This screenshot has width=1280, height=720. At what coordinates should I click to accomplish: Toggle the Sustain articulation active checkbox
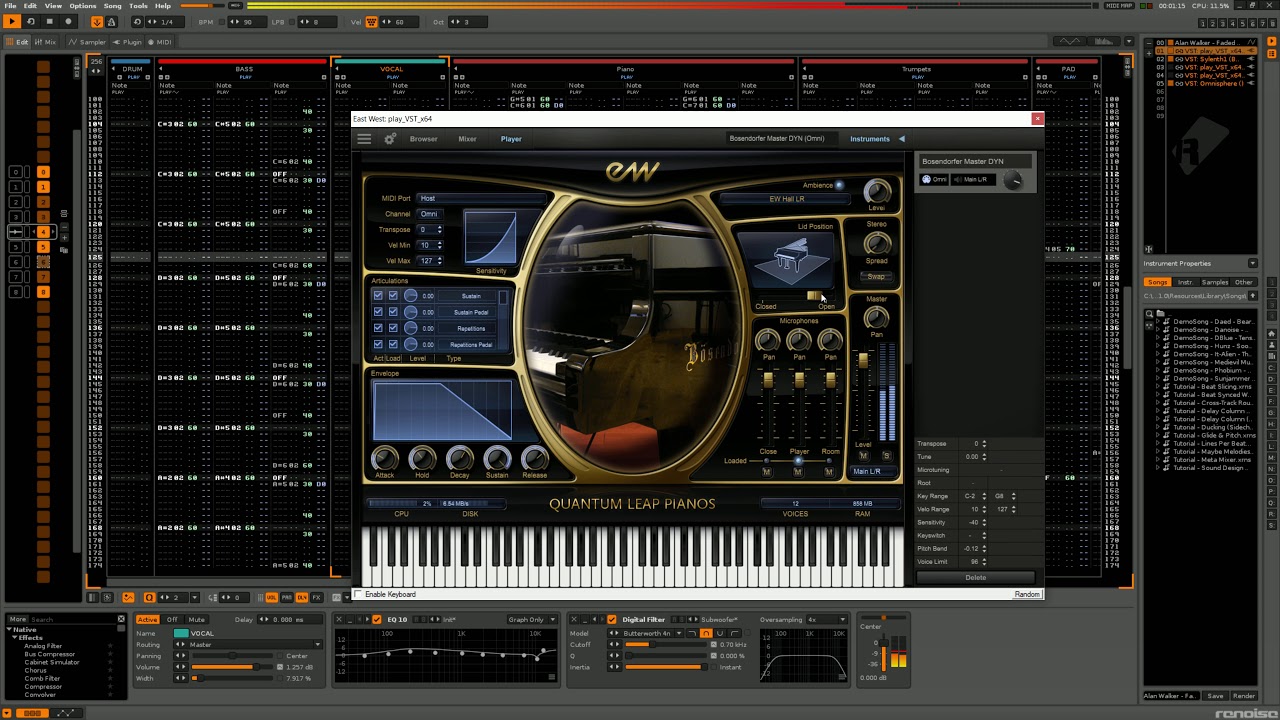[378, 296]
